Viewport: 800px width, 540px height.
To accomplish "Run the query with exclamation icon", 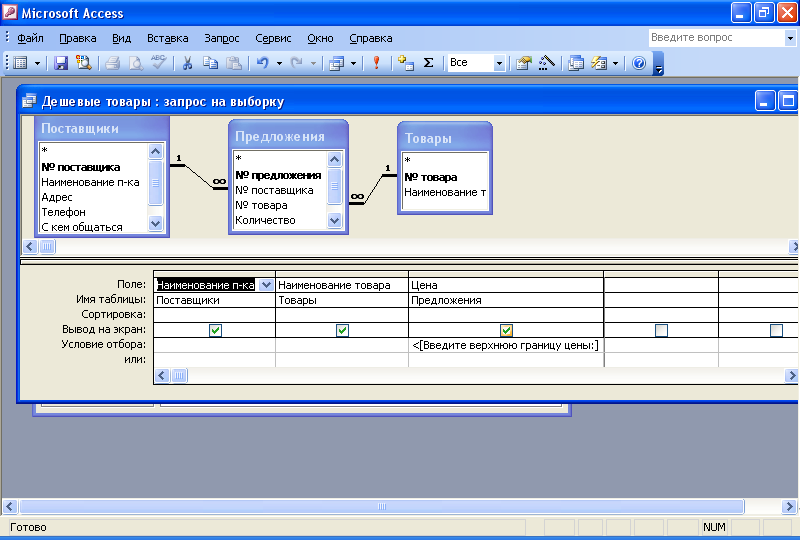I will click(x=376, y=63).
